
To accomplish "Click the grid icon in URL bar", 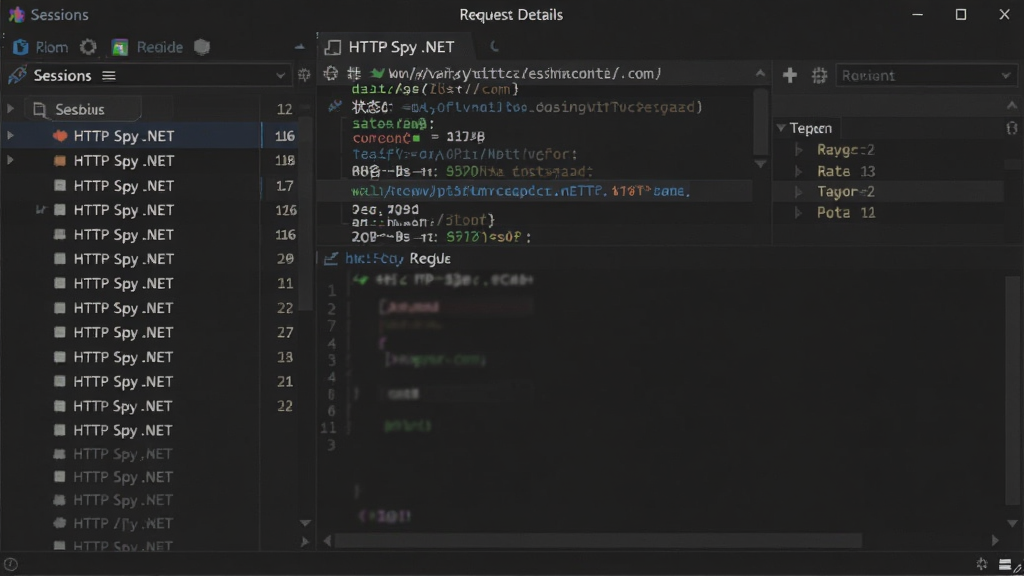I will coord(354,73).
